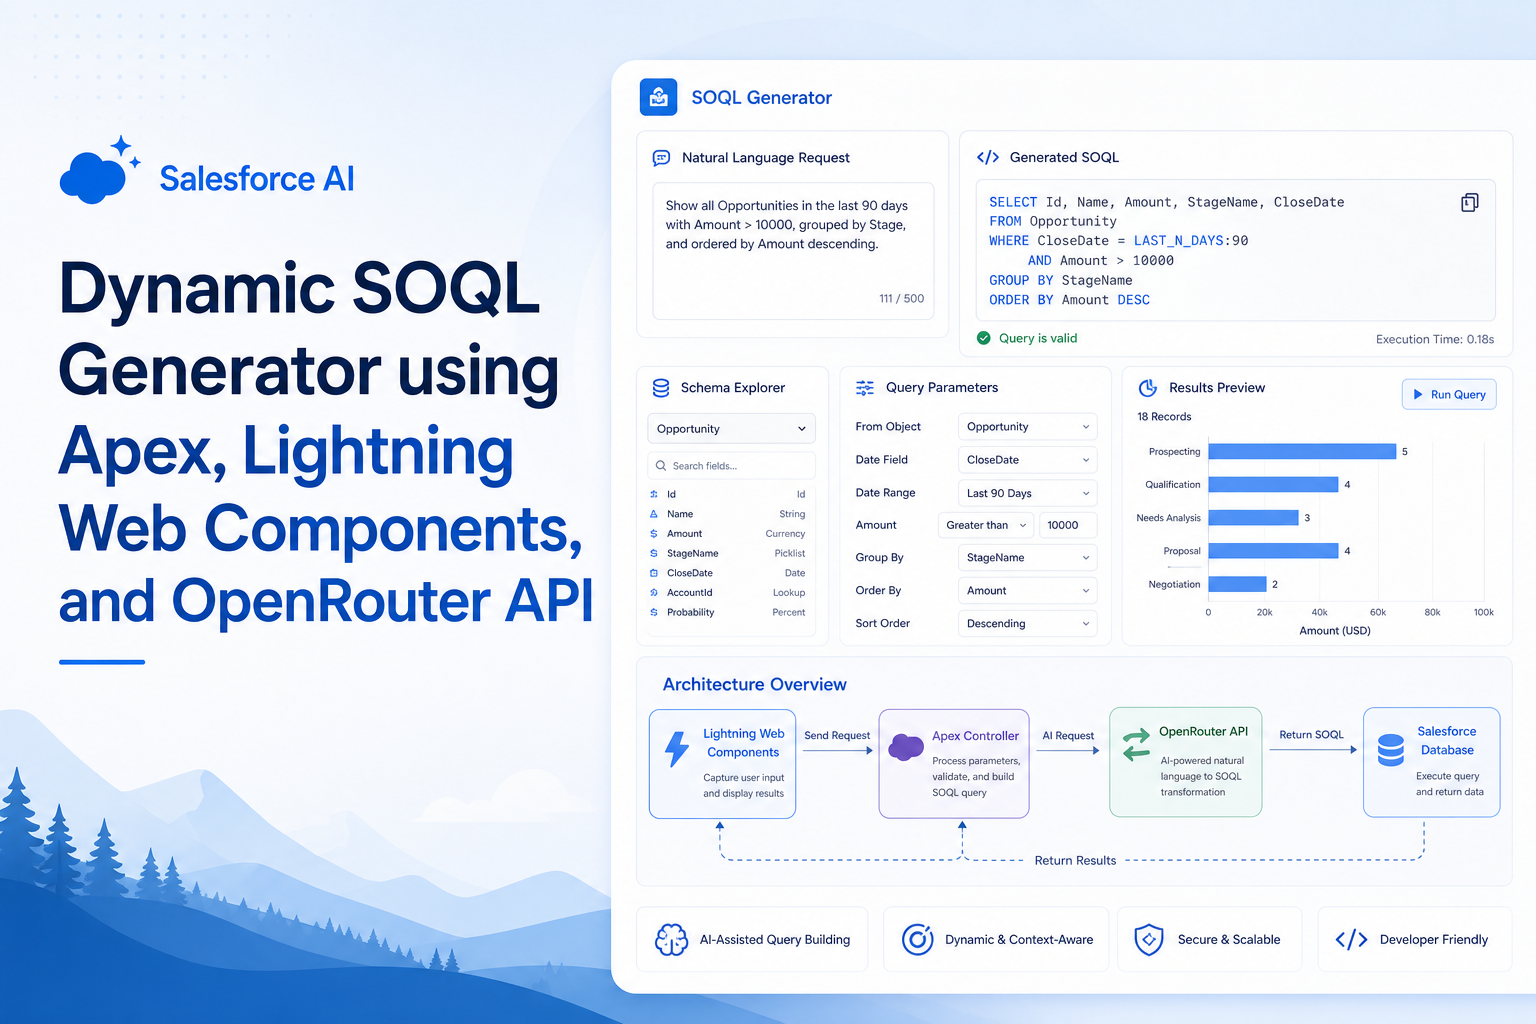The width and height of the screenshot is (1536, 1024).
Task: Click the purple Apex Controller cloud icon
Action: (x=906, y=747)
